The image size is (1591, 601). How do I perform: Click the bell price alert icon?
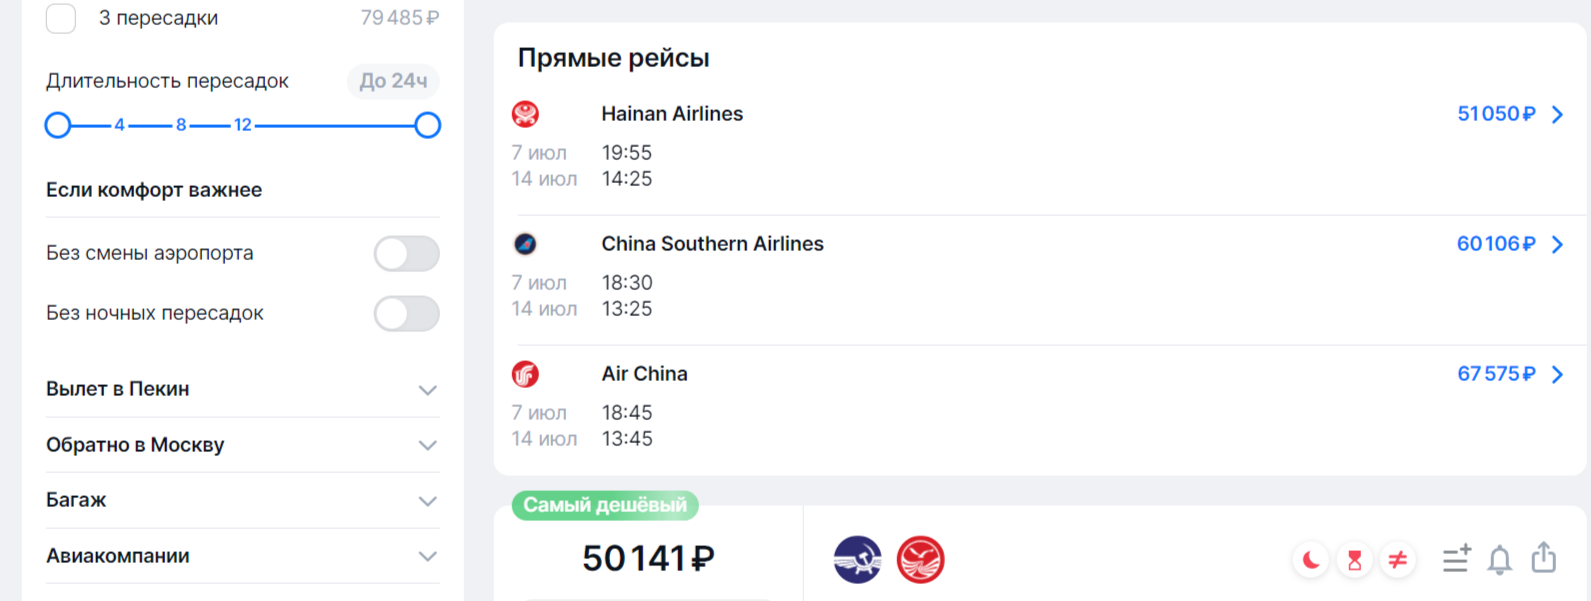point(1500,560)
